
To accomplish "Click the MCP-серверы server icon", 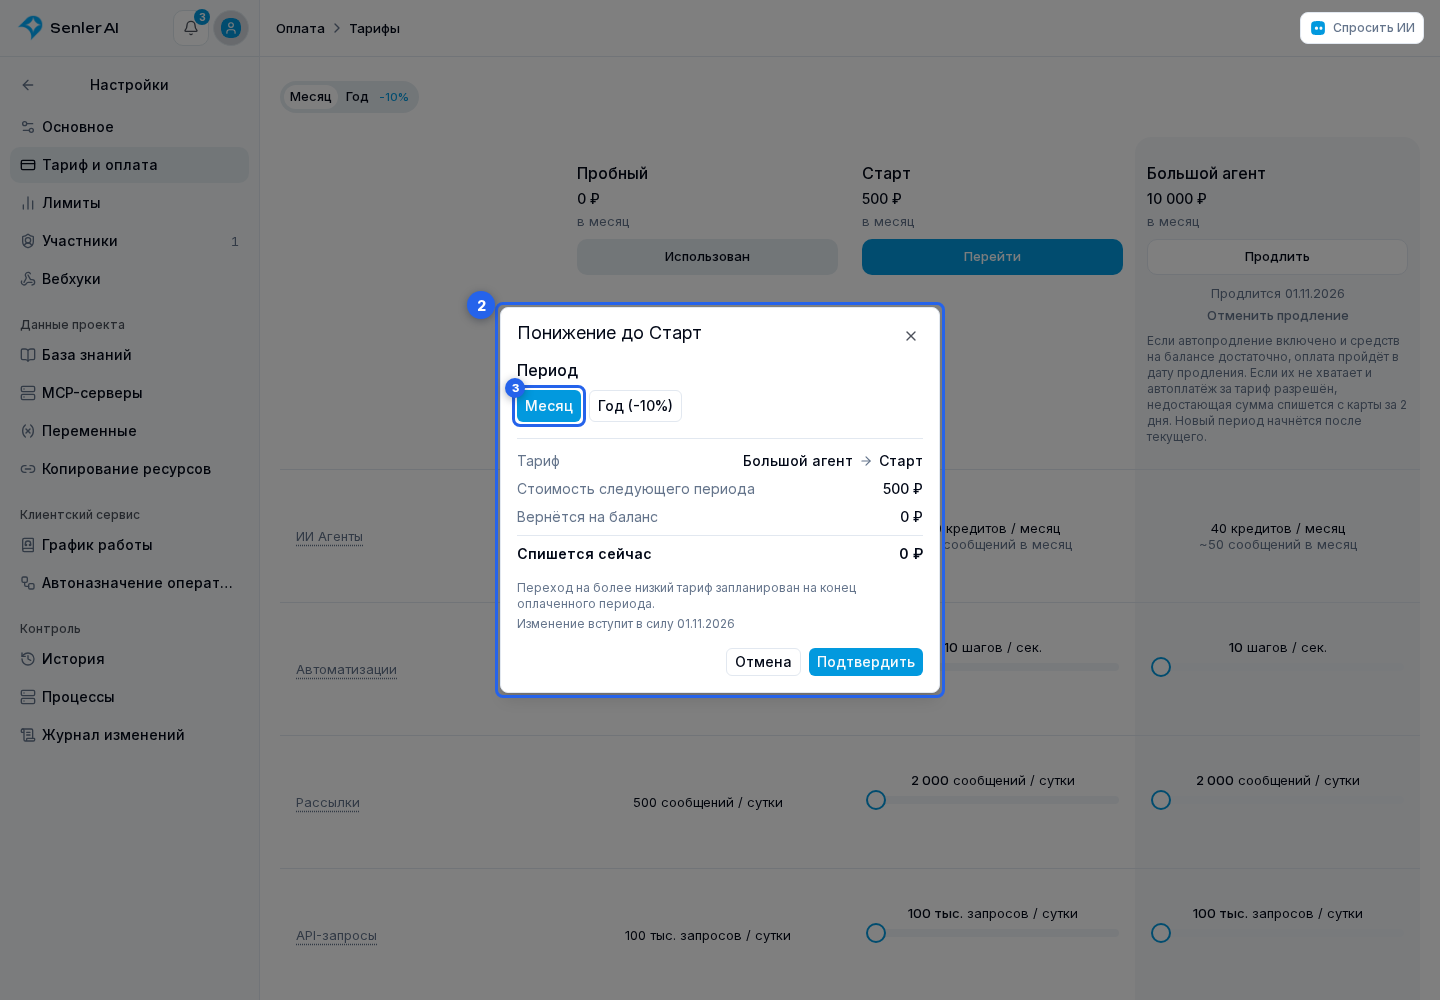I will click(x=28, y=393).
